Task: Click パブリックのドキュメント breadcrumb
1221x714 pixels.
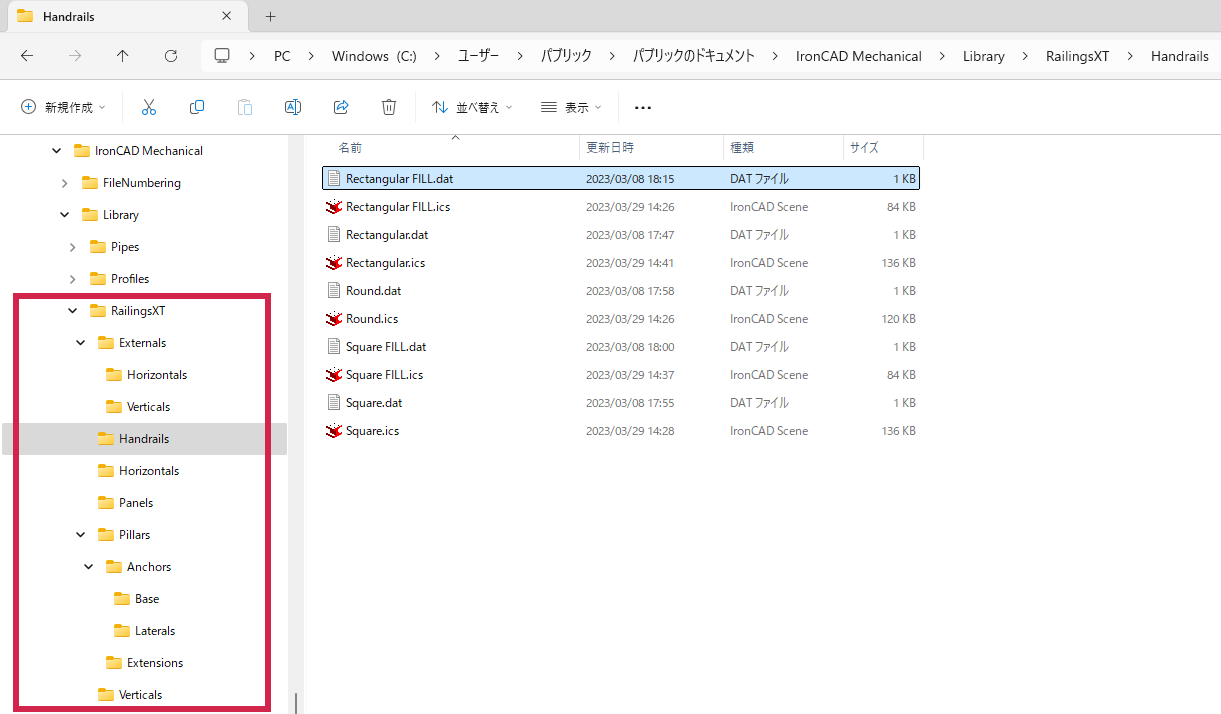Action: [x=694, y=56]
